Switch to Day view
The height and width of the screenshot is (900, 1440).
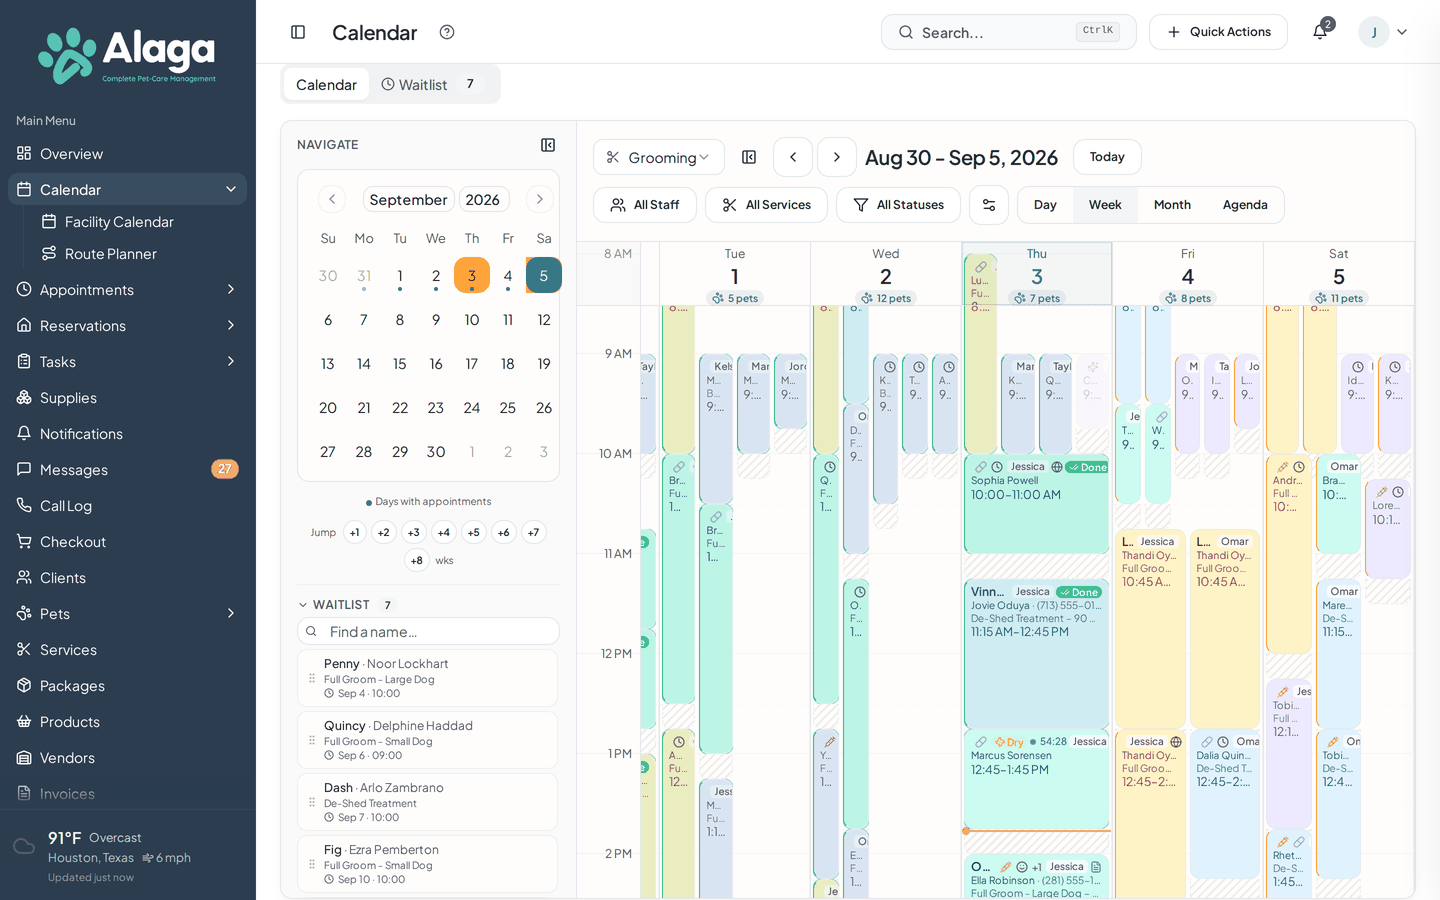coord(1045,205)
